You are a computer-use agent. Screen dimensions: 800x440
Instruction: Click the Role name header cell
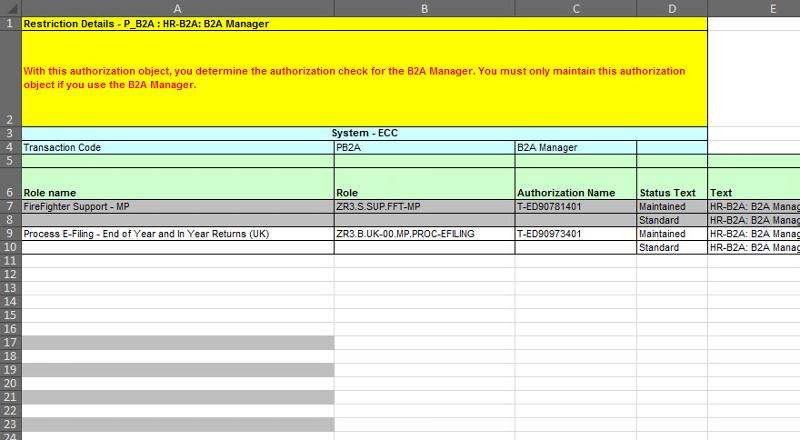coord(178,183)
